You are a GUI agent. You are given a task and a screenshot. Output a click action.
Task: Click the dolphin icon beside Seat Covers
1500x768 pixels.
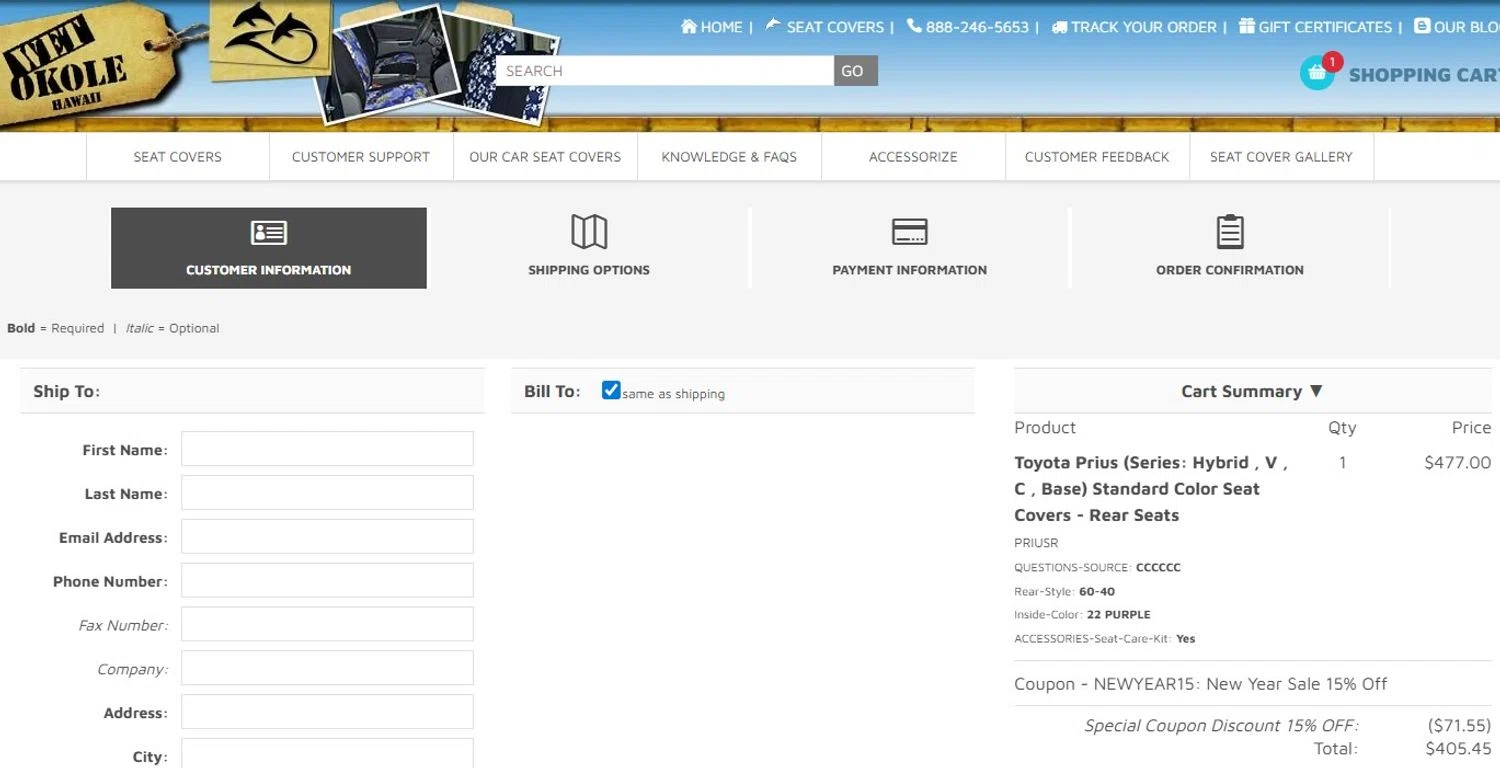[773, 25]
